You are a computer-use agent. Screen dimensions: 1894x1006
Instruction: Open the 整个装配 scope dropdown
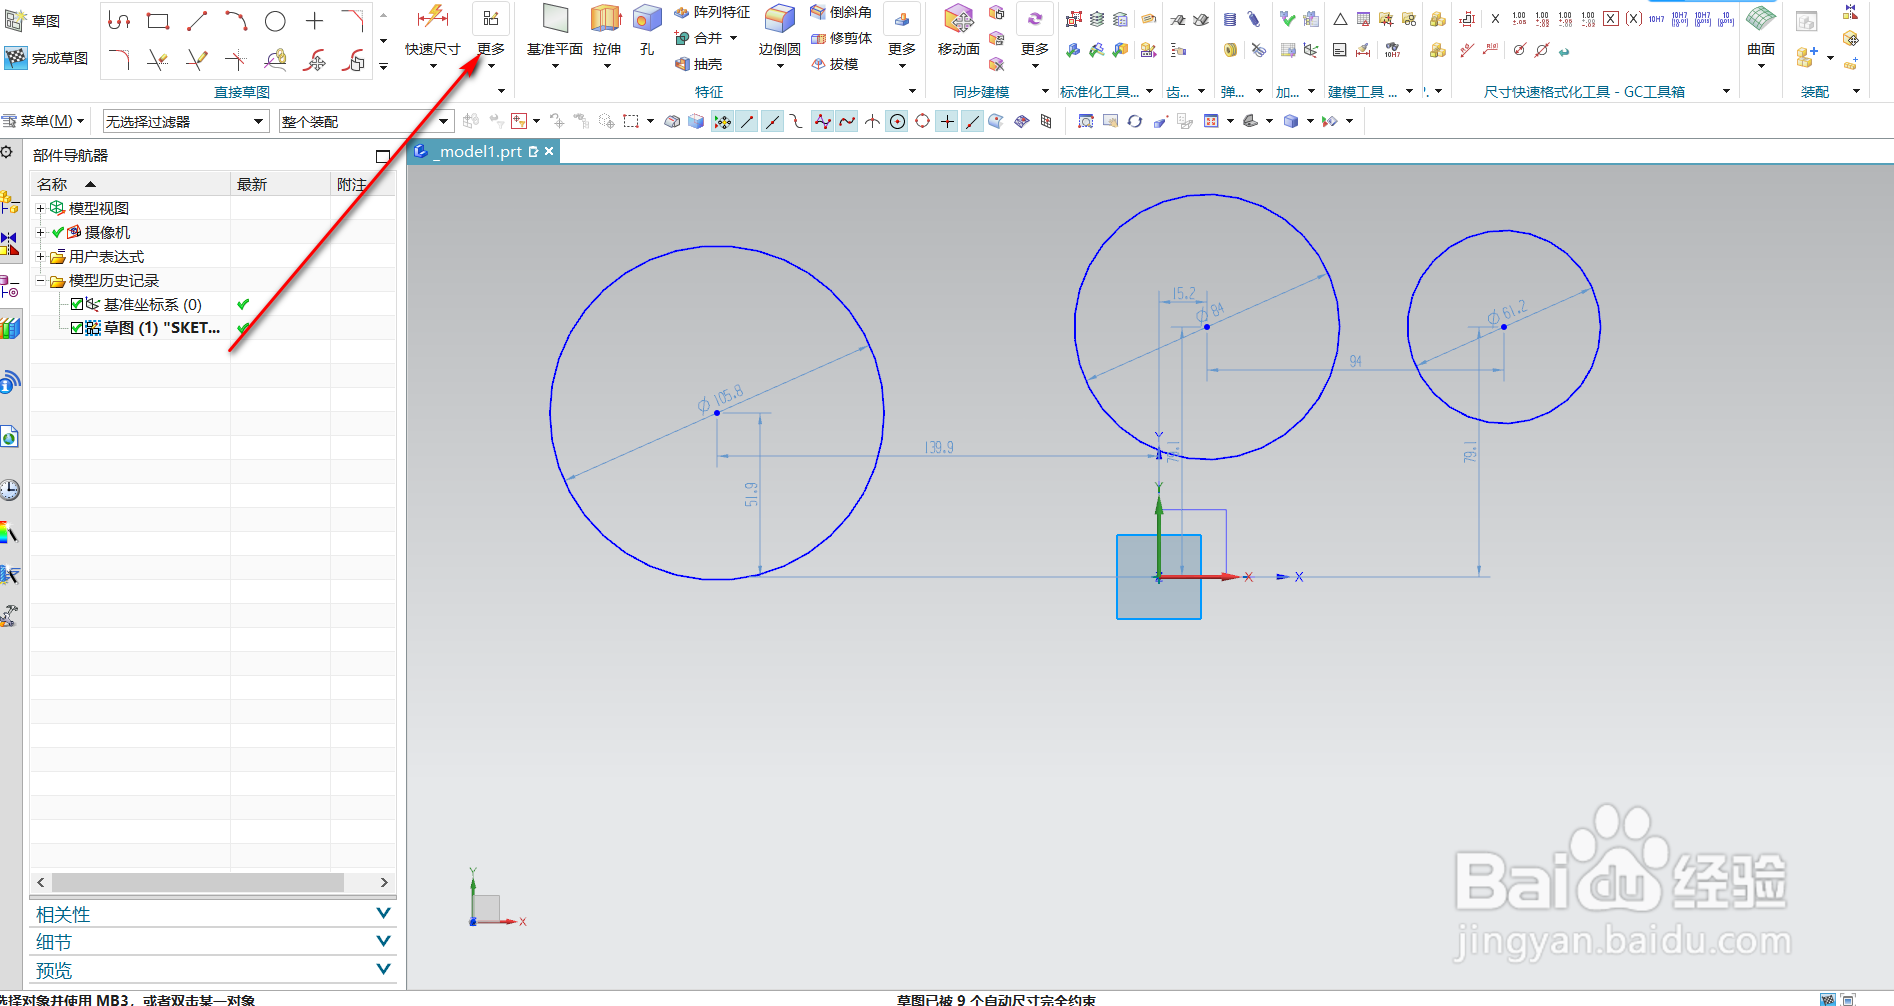[366, 121]
